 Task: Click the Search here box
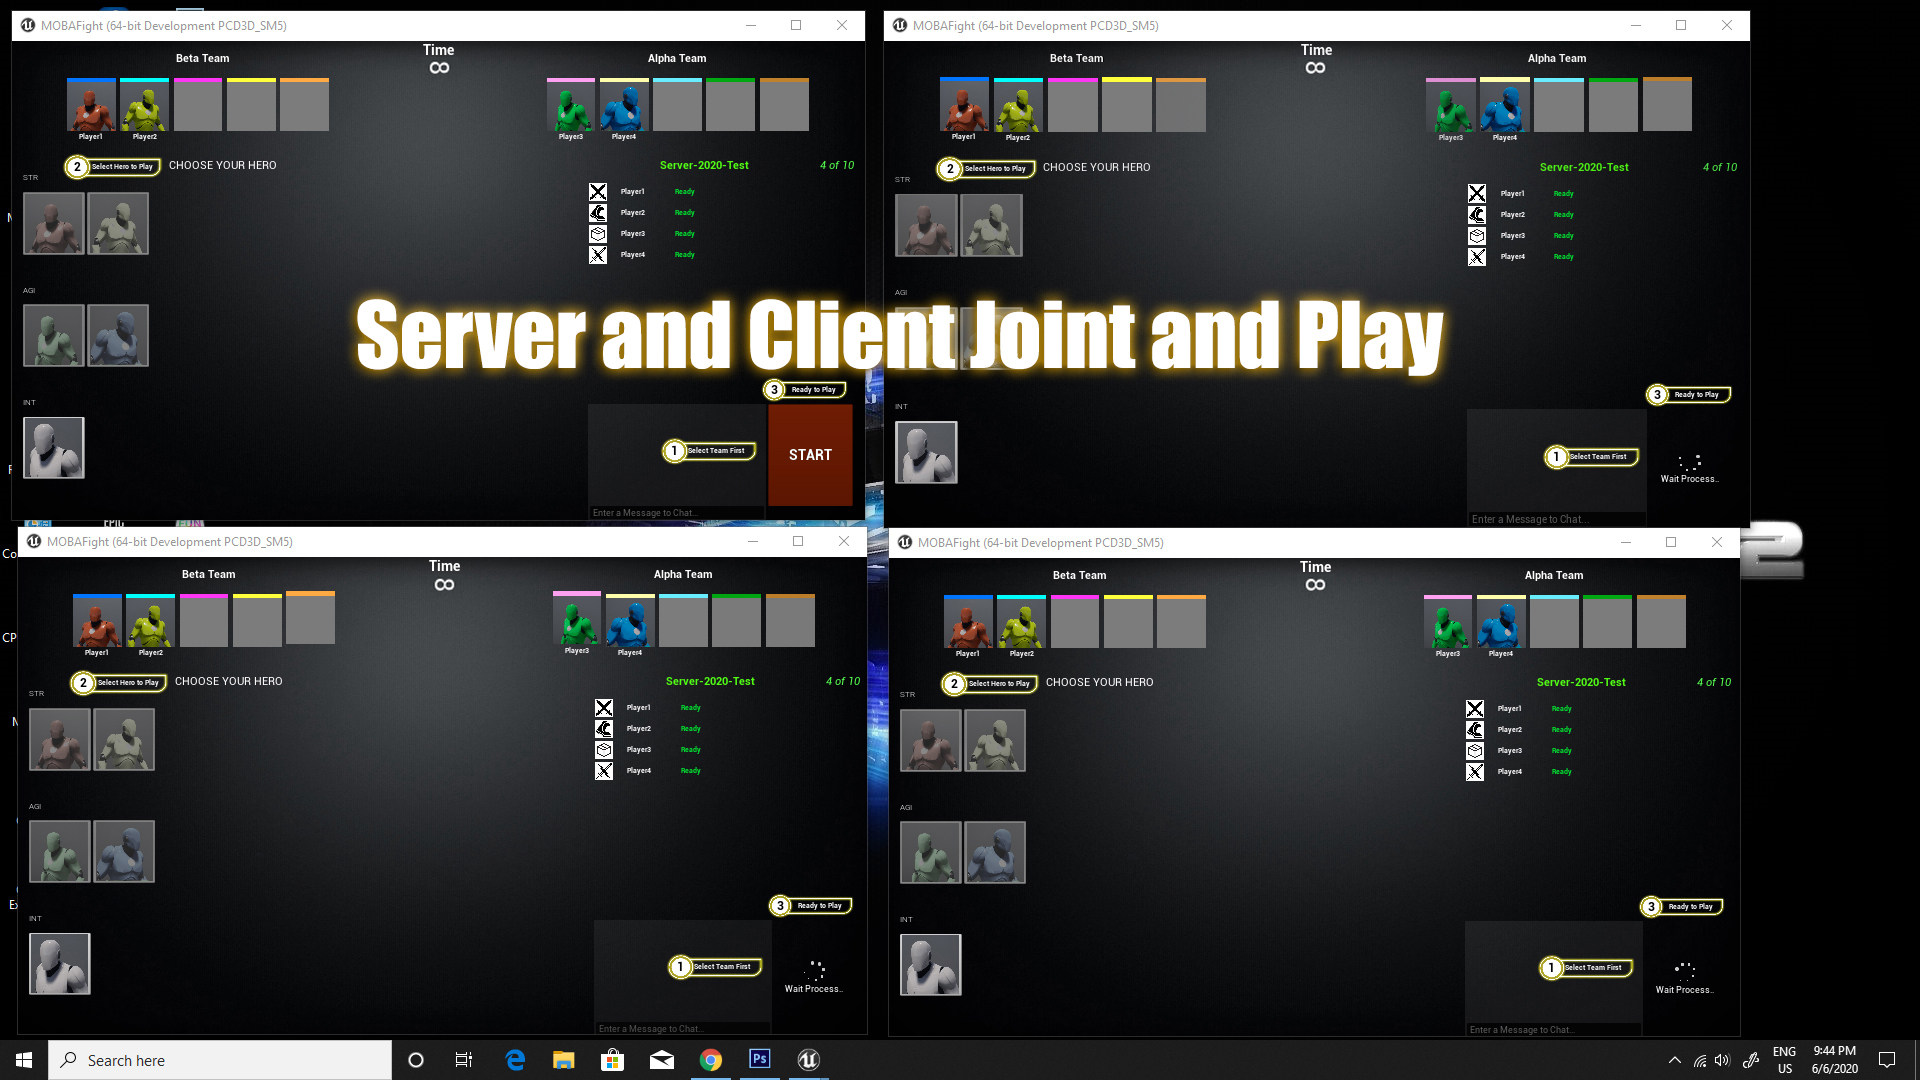tap(220, 1060)
